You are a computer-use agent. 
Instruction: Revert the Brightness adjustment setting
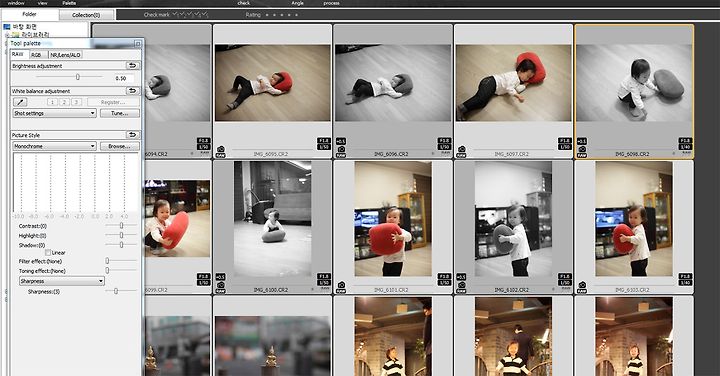pos(133,66)
